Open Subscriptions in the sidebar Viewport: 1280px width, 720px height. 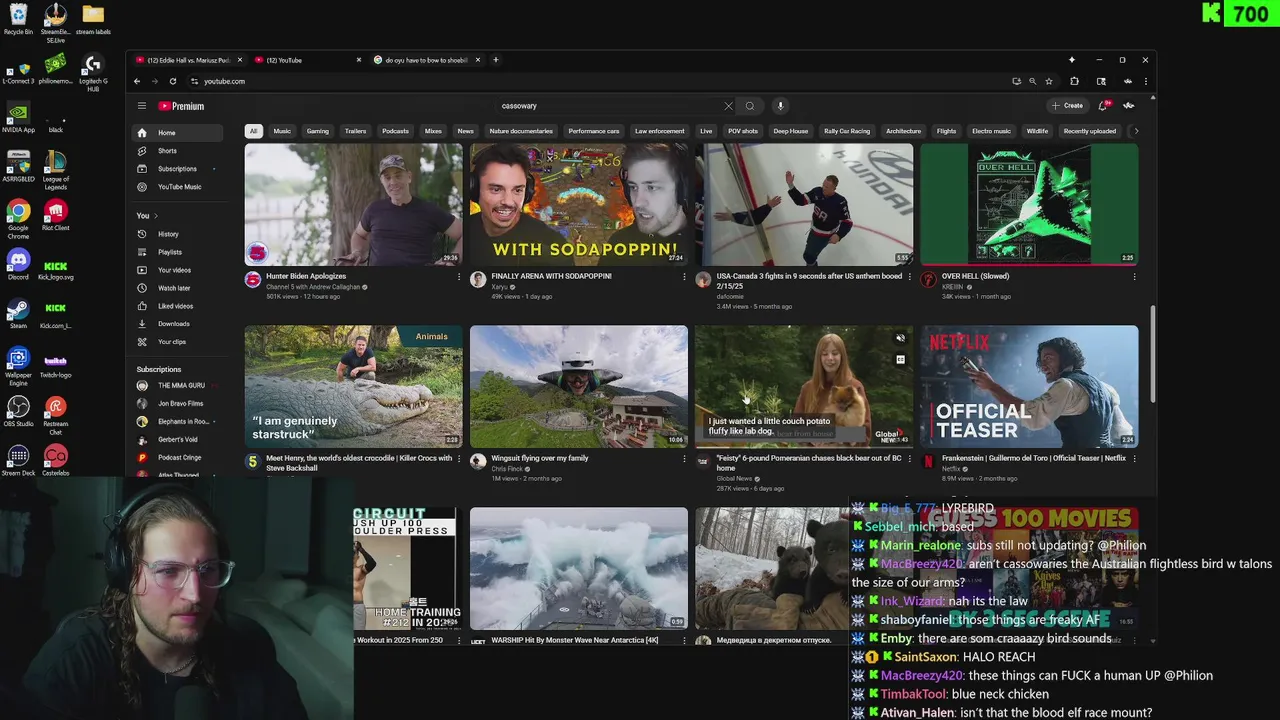point(176,169)
